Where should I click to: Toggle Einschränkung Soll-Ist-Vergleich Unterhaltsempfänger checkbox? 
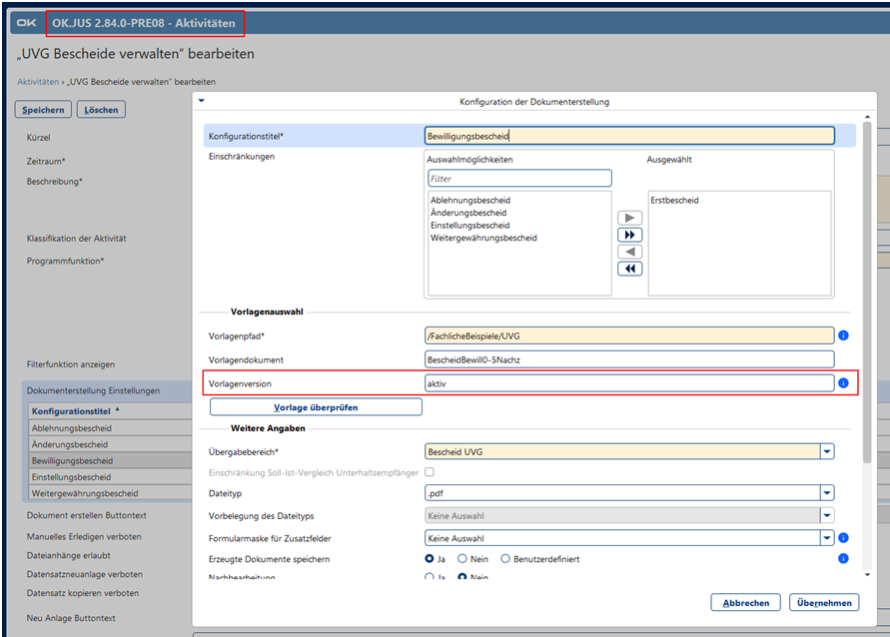pyautogui.click(x=430, y=472)
